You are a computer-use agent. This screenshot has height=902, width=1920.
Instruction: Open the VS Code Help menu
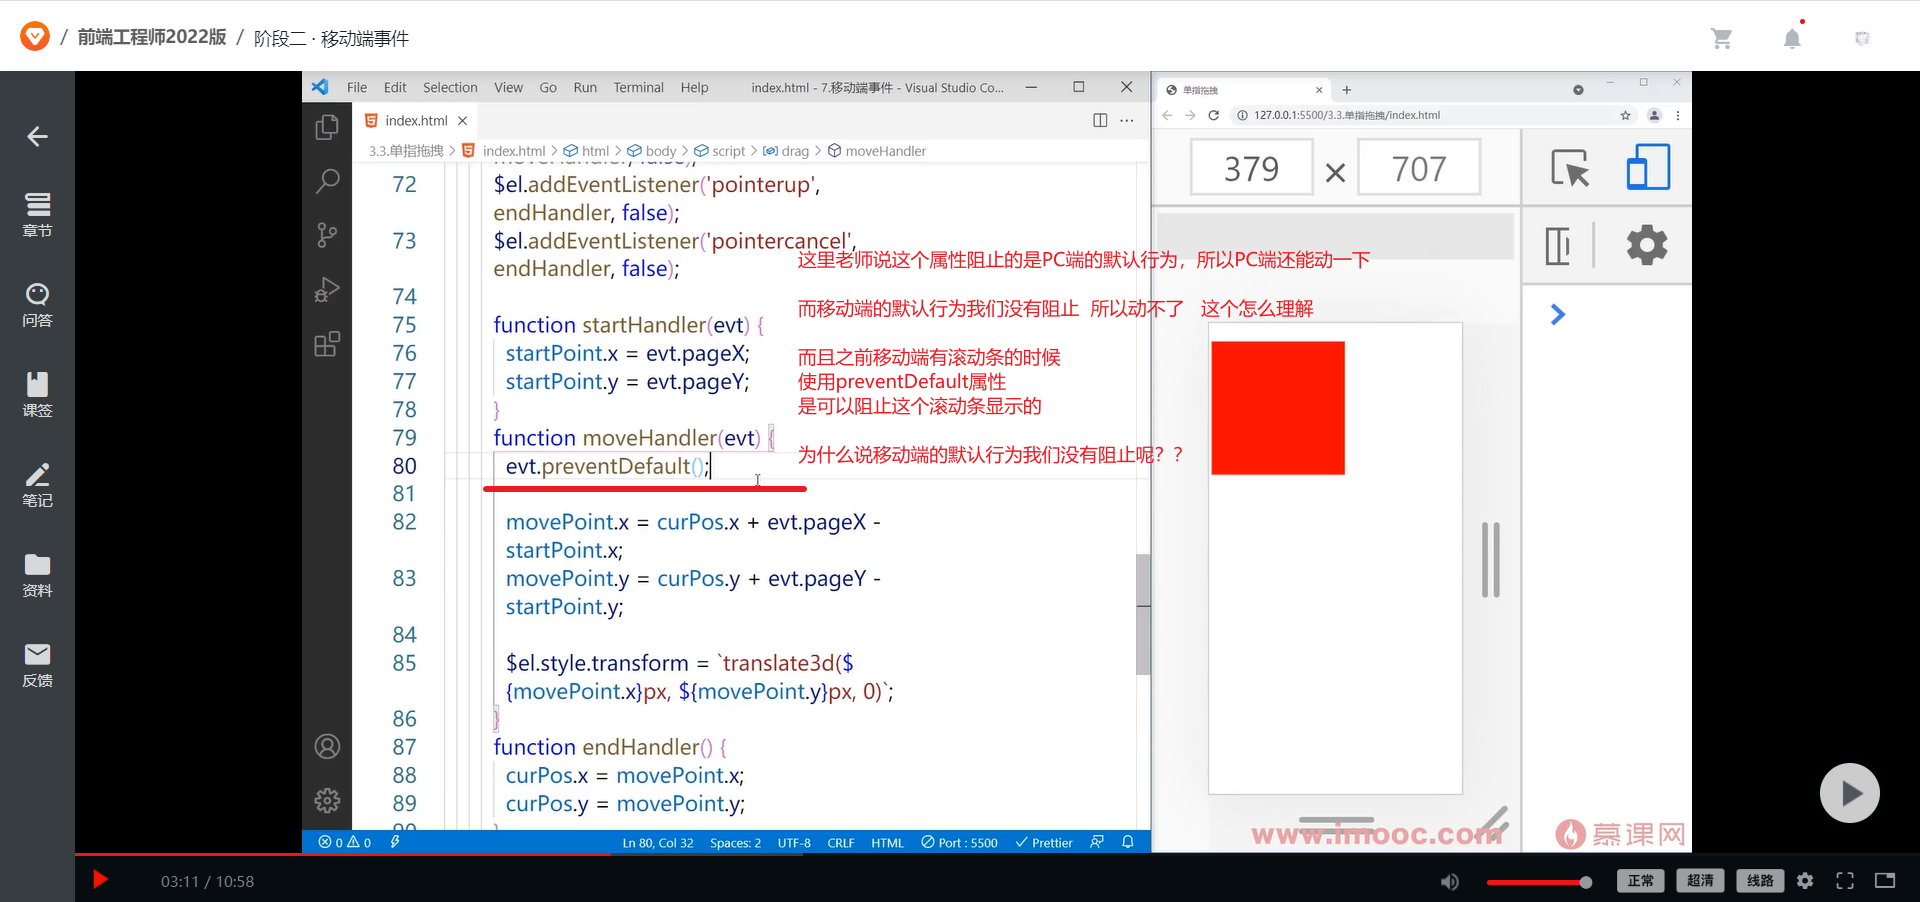point(694,87)
